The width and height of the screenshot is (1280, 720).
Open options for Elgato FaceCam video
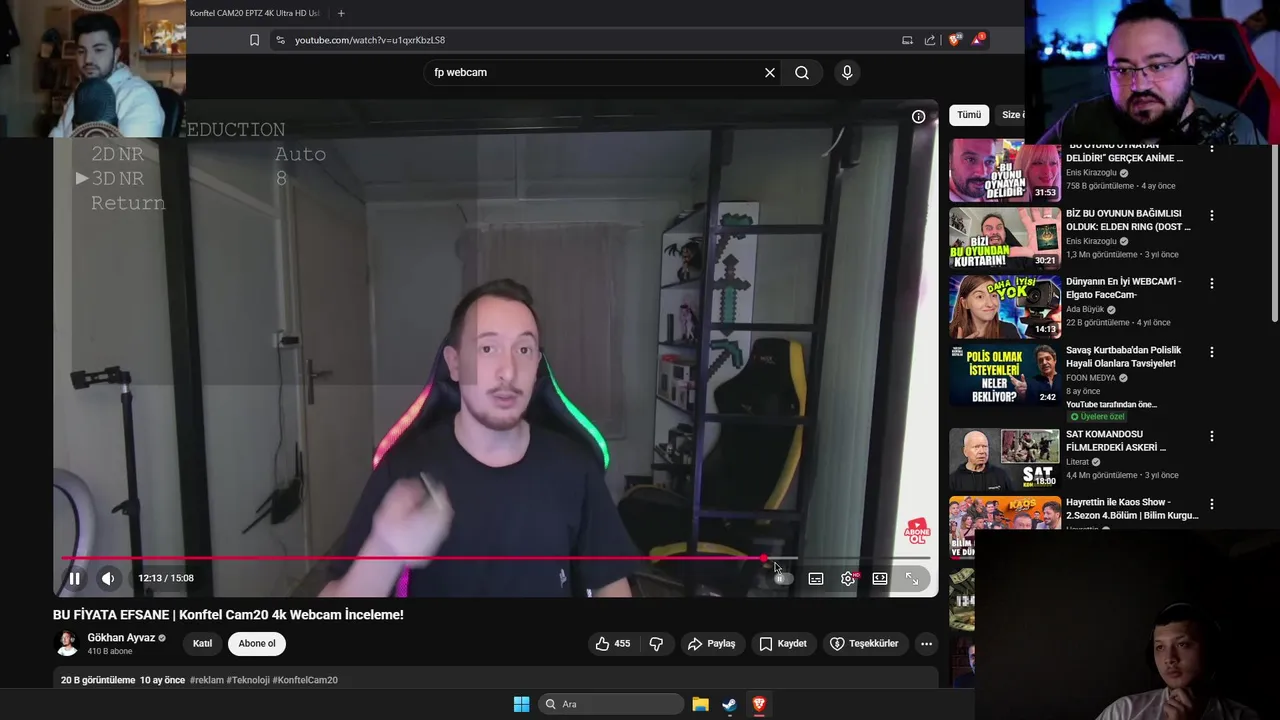click(x=1212, y=284)
